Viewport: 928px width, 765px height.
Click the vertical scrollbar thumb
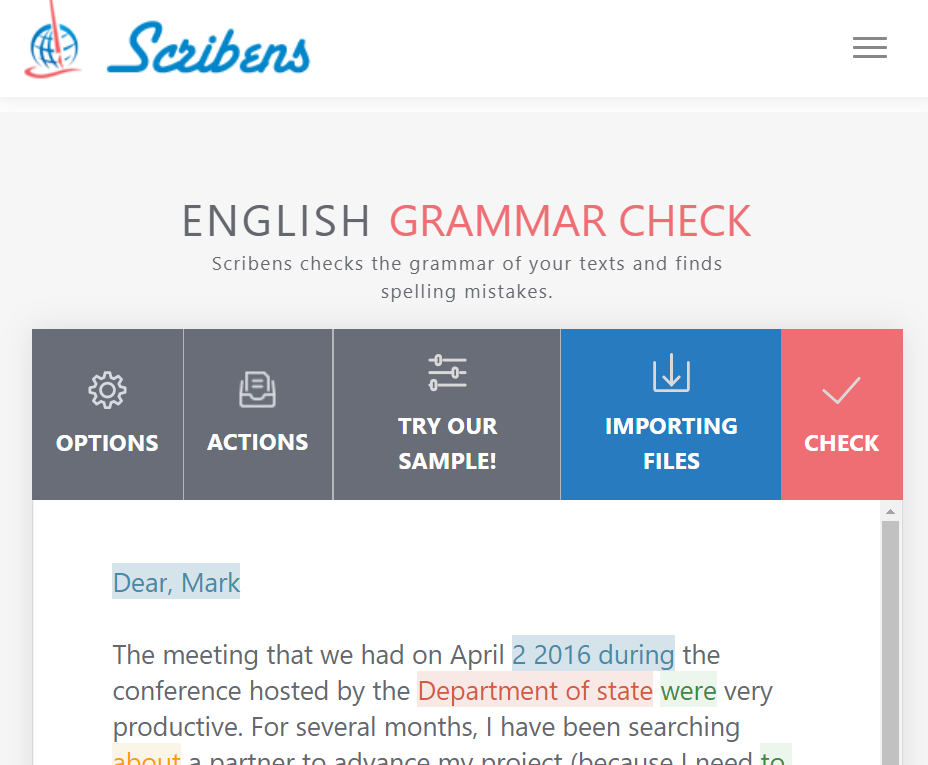coord(890,640)
